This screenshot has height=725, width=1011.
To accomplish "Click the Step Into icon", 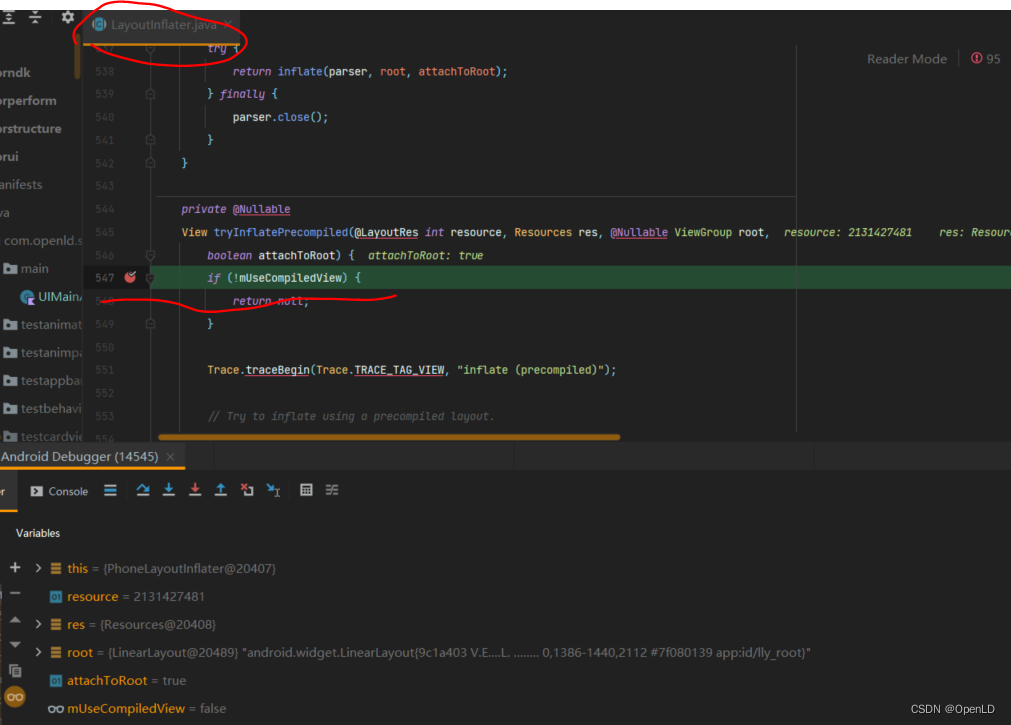I will click(169, 490).
